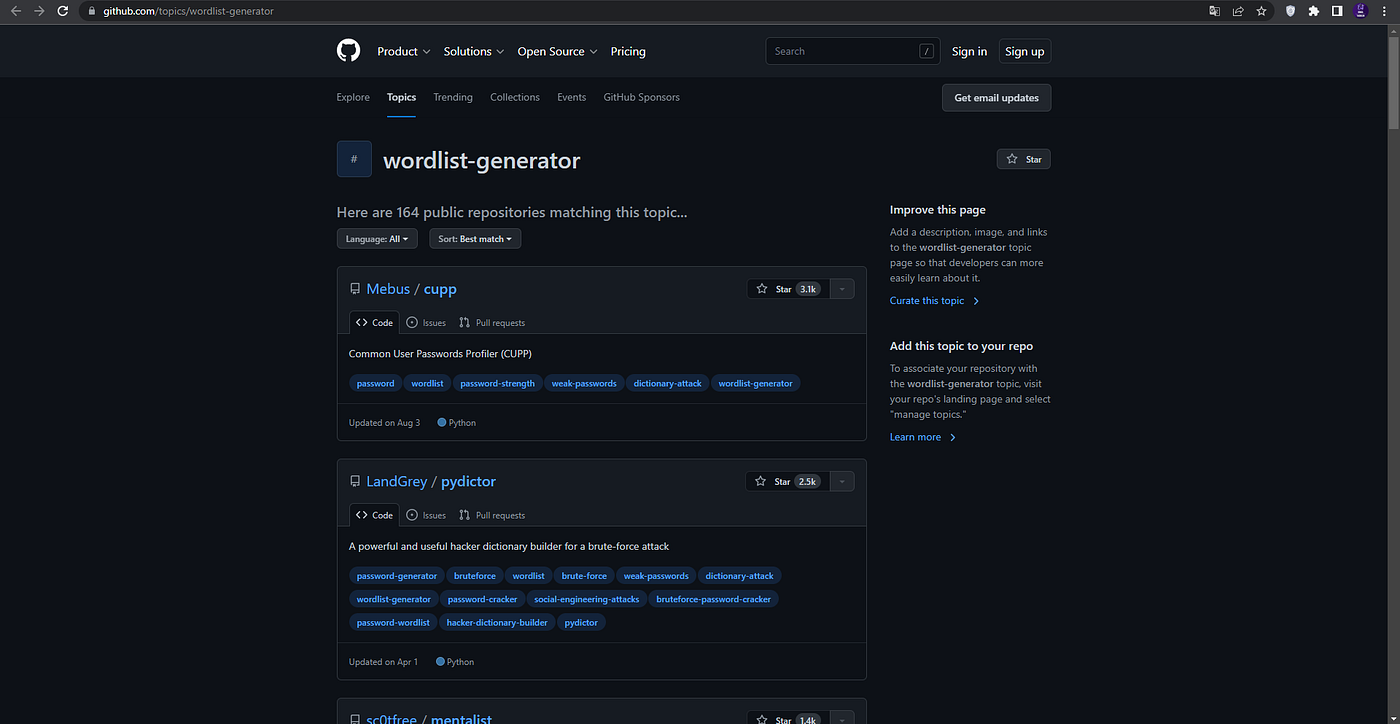The width and height of the screenshot is (1400, 724).
Task: Click the bruteforce-password-cracker topic tag
Action: [714, 599]
